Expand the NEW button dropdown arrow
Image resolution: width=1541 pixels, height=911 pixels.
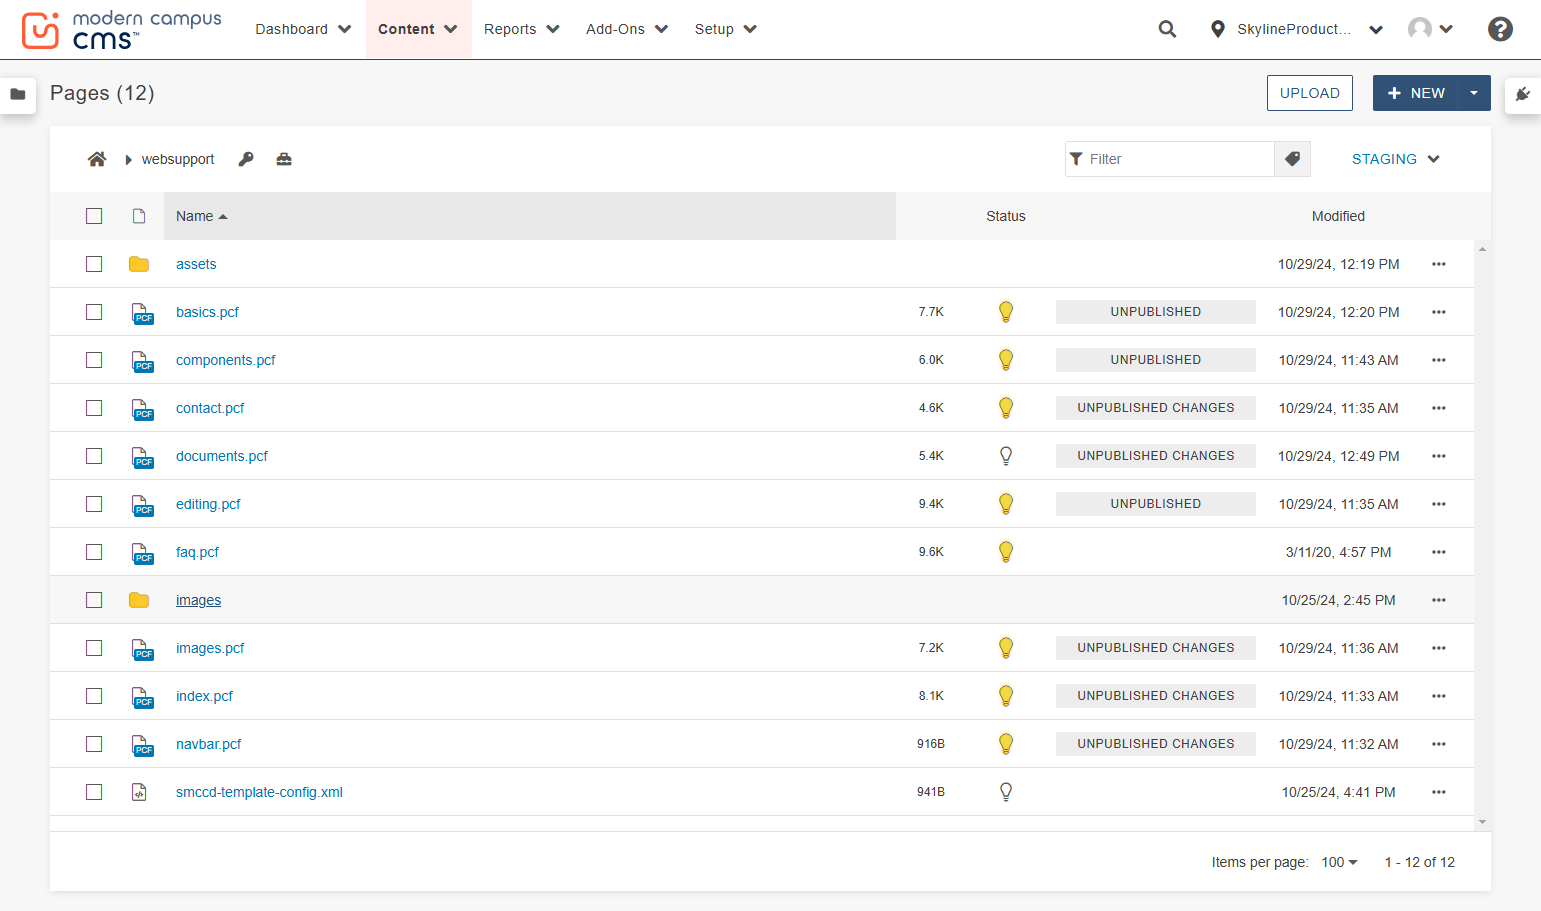1474,93
